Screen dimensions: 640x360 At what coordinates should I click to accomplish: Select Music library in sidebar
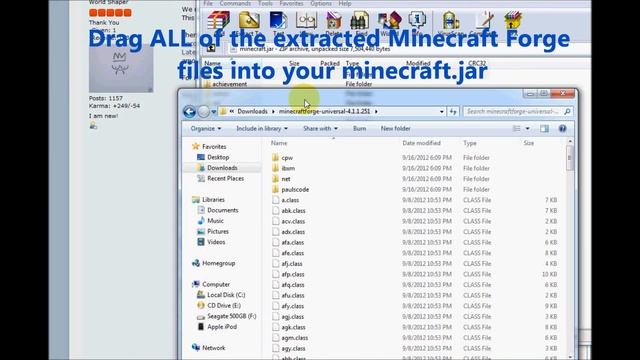coord(215,221)
